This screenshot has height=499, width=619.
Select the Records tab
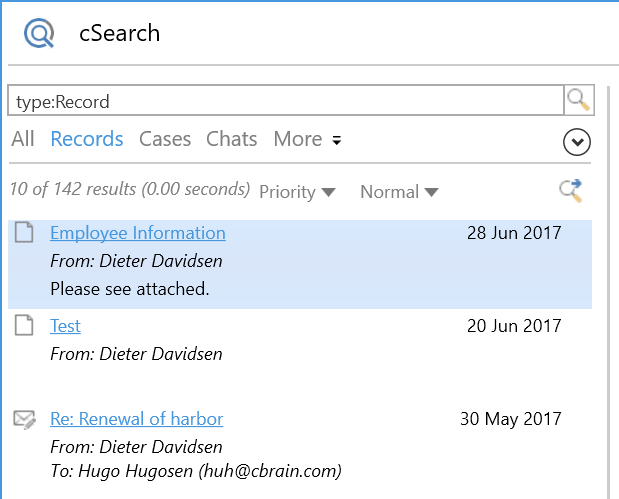87,140
